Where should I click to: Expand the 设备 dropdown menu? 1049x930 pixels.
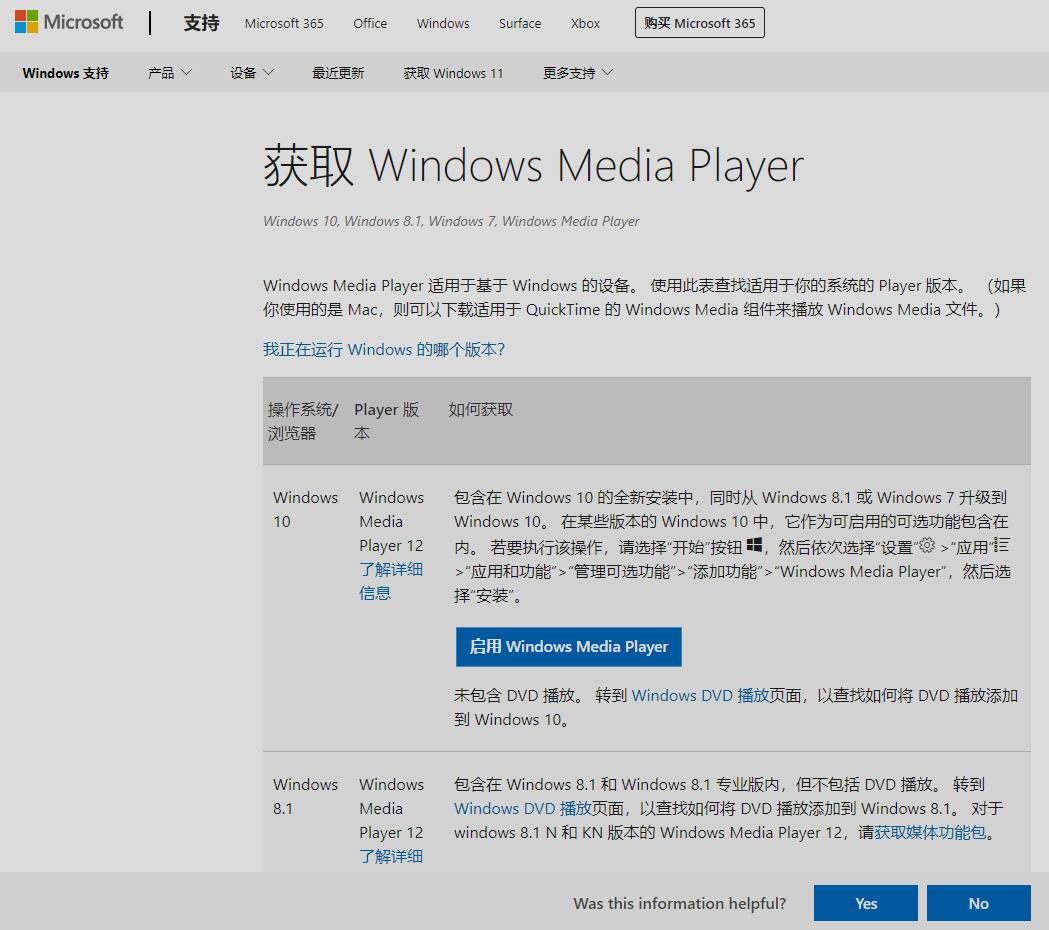coord(252,73)
